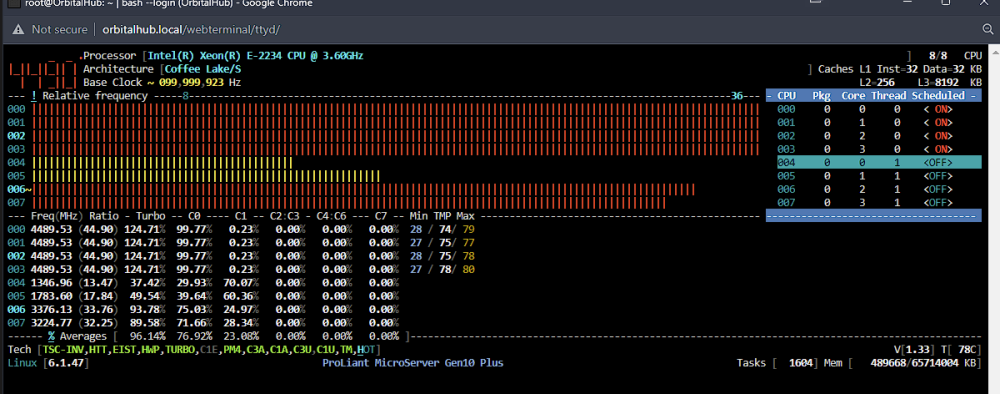Click the PM4 technology flag
Viewport: 1000px width, 394px height.
232,349
